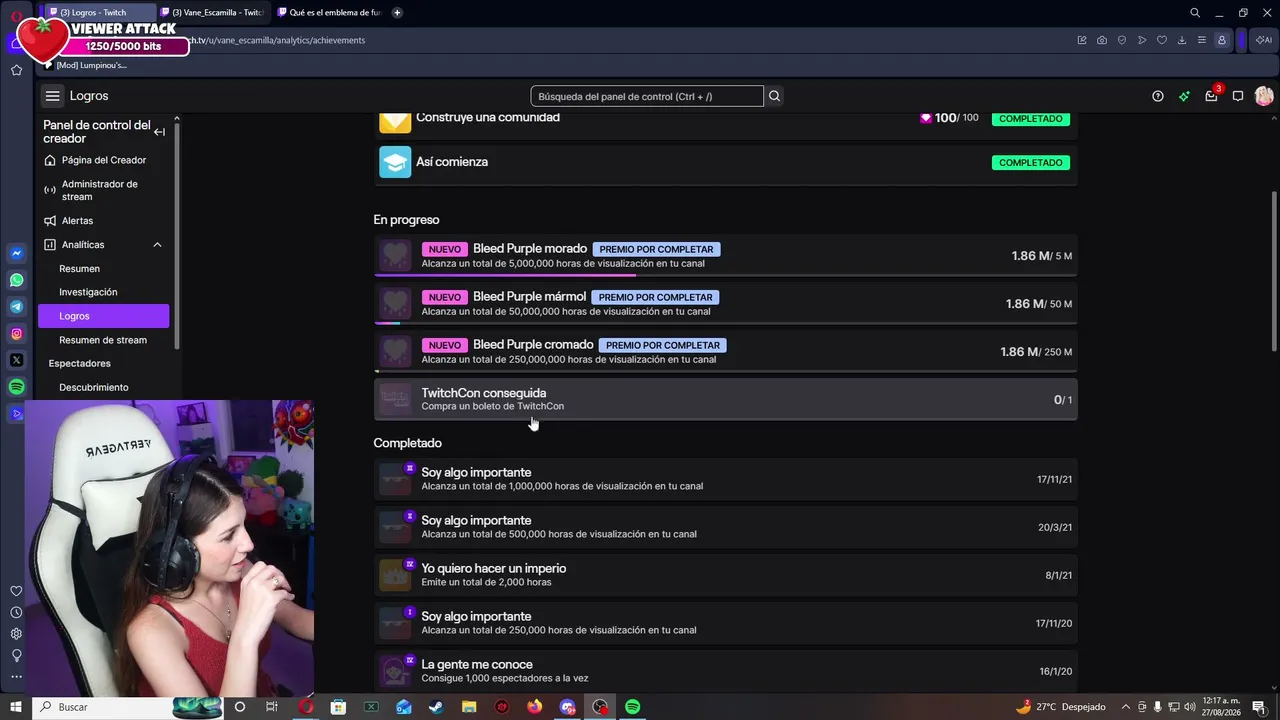Select the Logros - Twitch browser tab
This screenshot has height=720, width=1280.
(x=99, y=13)
